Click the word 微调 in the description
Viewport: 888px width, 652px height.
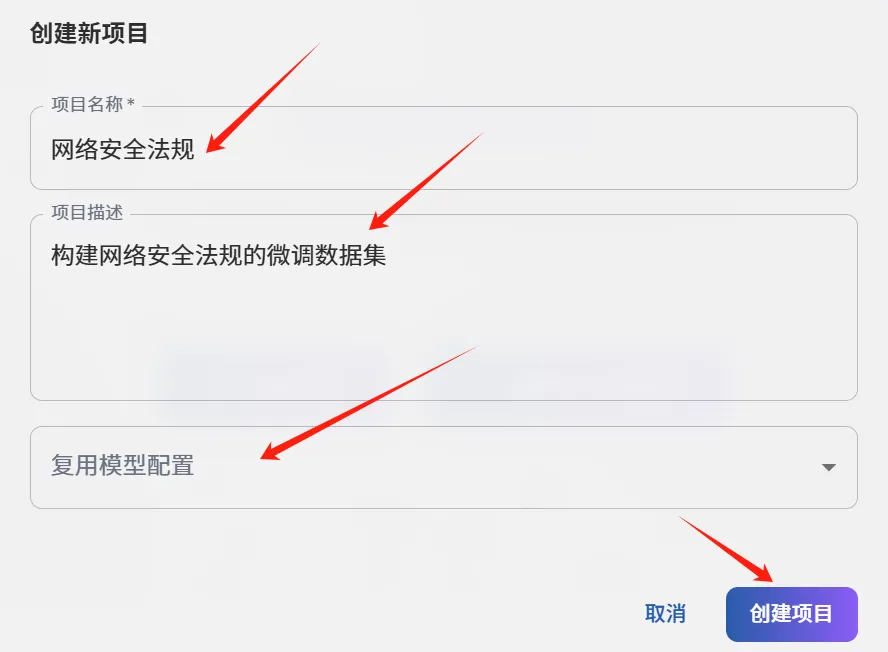[290, 255]
